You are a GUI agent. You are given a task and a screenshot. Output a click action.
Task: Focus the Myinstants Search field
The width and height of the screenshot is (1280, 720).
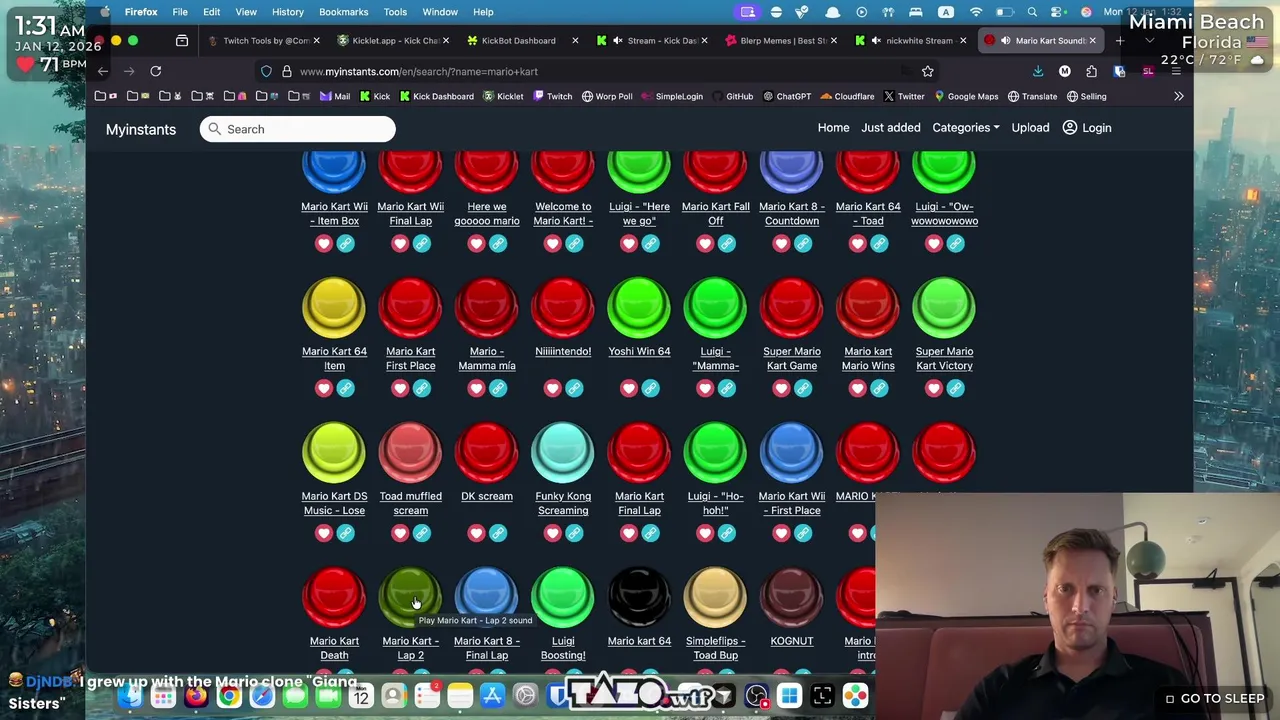[x=297, y=129]
